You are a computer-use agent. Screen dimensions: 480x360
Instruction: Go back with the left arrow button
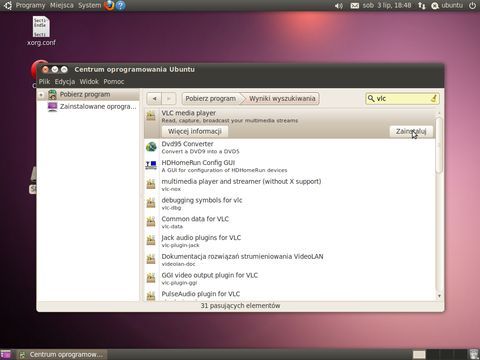click(x=154, y=99)
